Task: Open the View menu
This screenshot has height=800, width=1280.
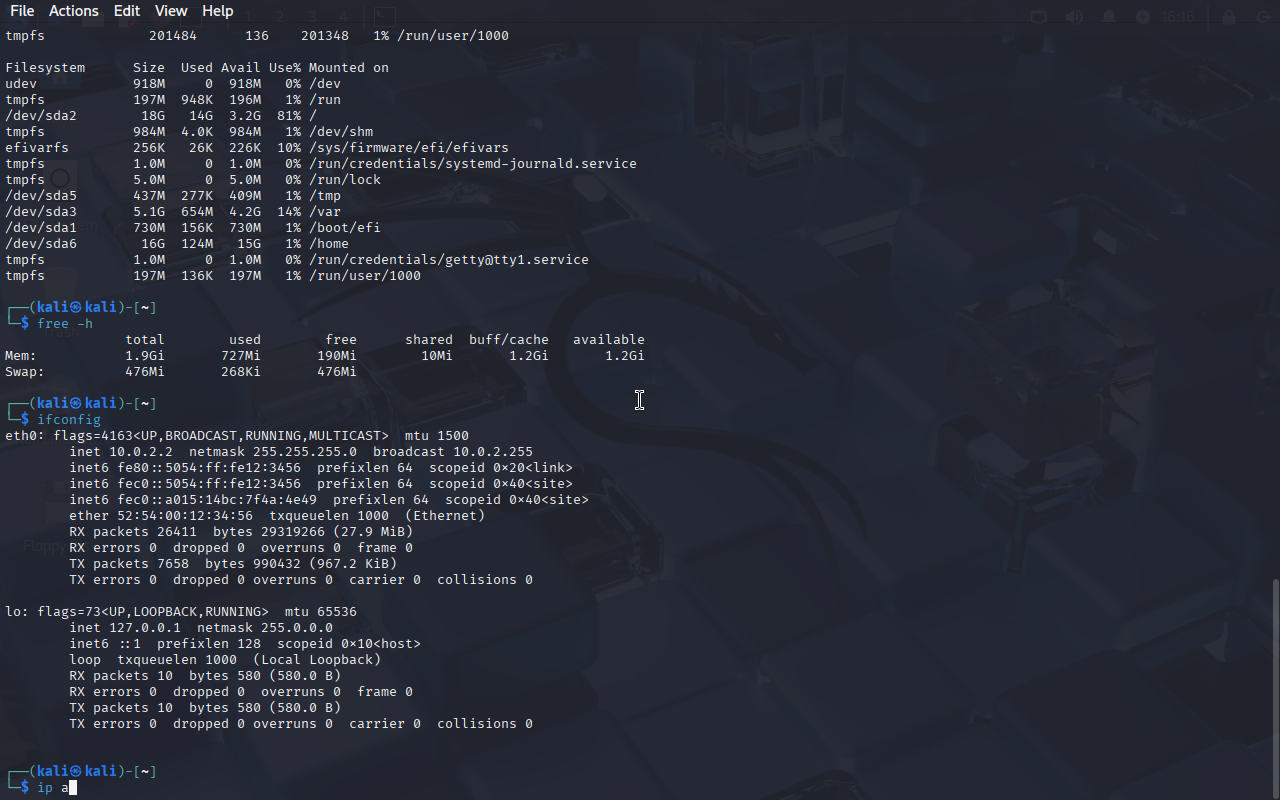Action: pyautogui.click(x=171, y=11)
